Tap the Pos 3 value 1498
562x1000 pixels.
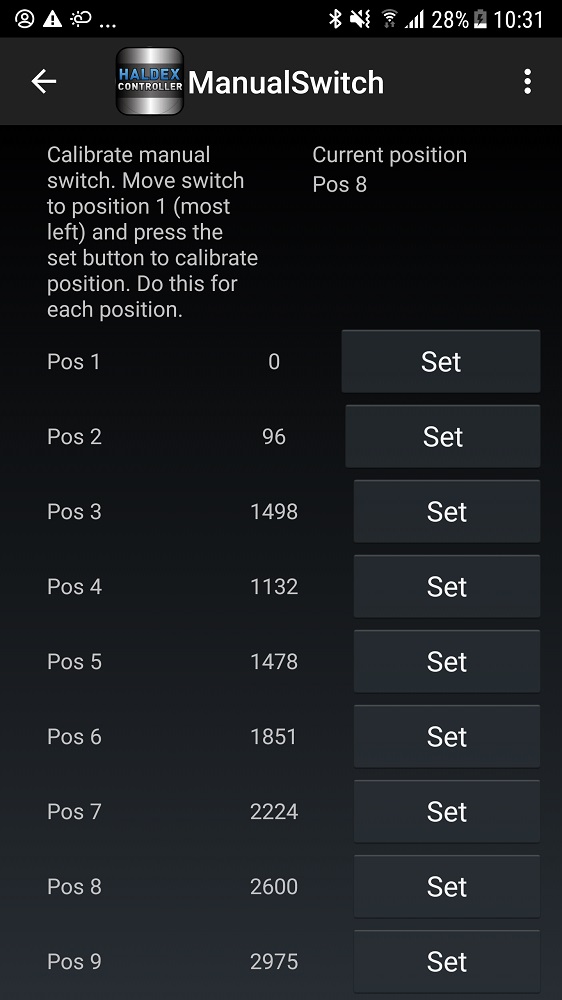[x=274, y=511]
